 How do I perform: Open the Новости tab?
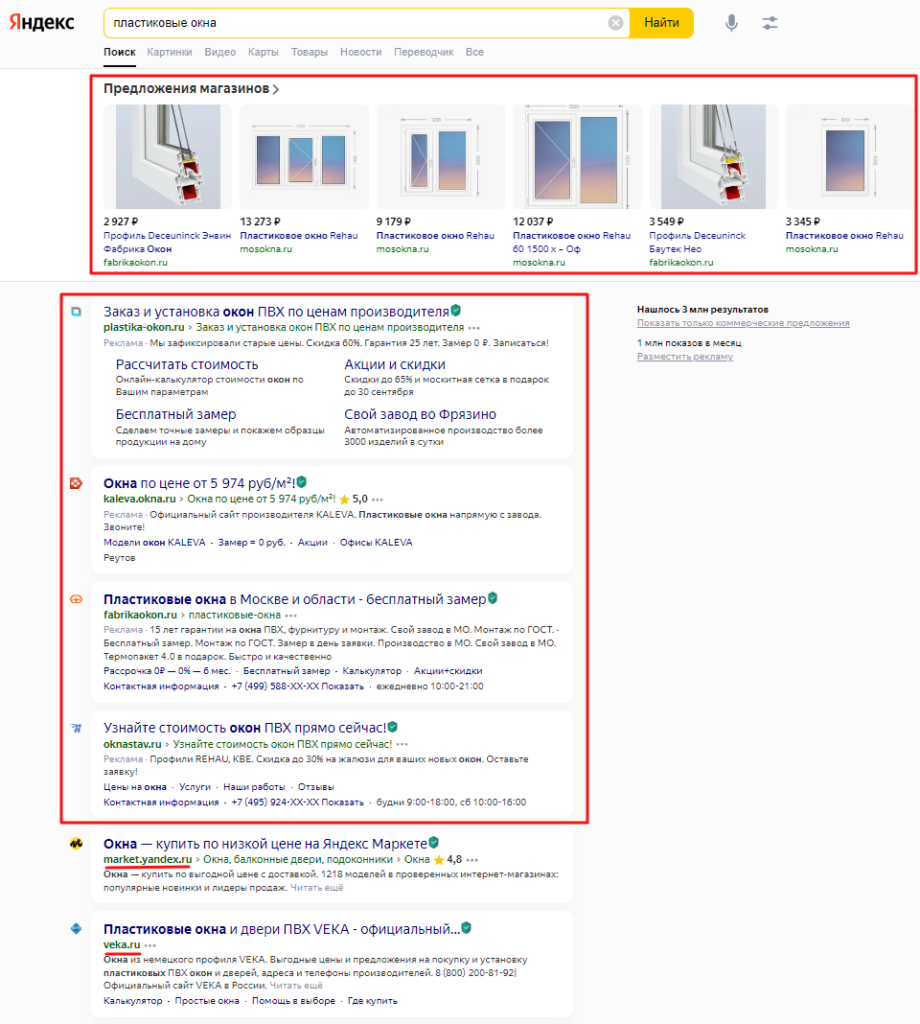pyautogui.click(x=360, y=52)
